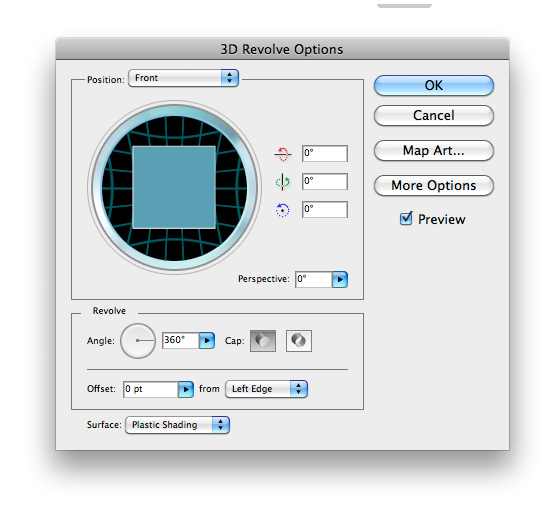Show More Options in the dialog
This screenshot has height=508, width=558.
[x=434, y=185]
